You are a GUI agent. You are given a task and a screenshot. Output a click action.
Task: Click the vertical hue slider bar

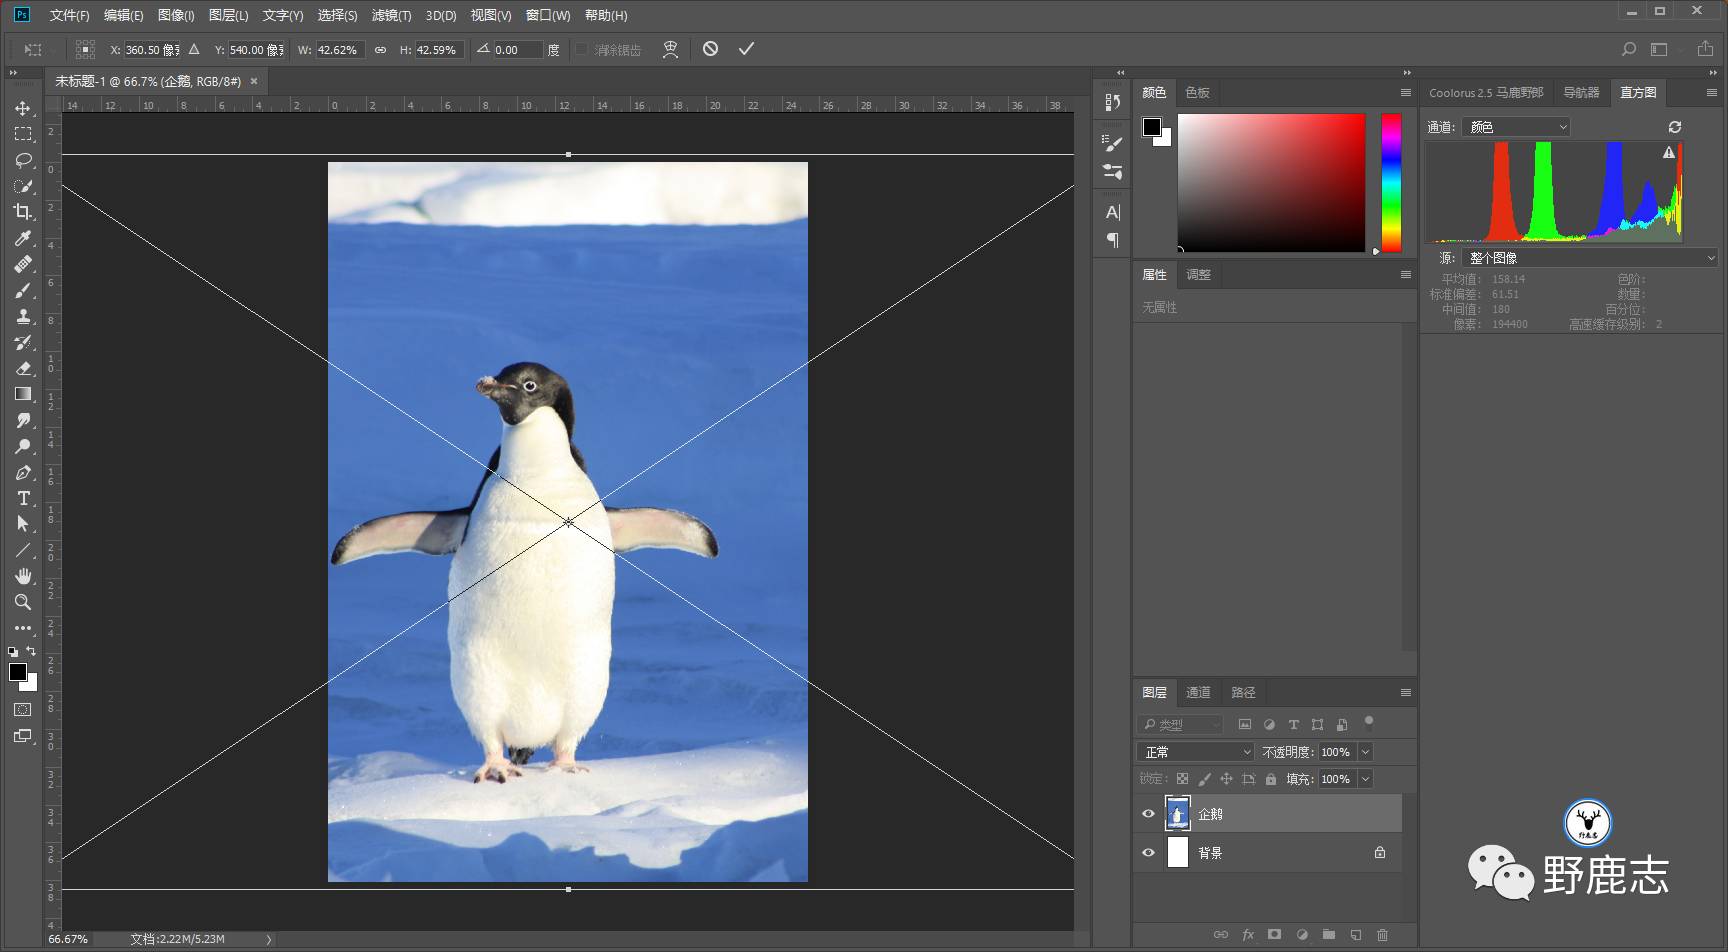(1391, 182)
